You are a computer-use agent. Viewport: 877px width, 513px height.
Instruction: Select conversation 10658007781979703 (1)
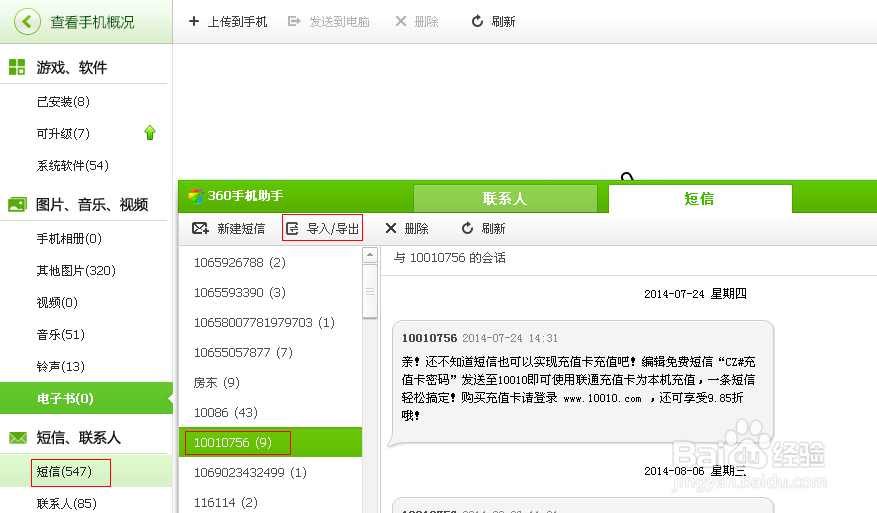tap(270, 323)
